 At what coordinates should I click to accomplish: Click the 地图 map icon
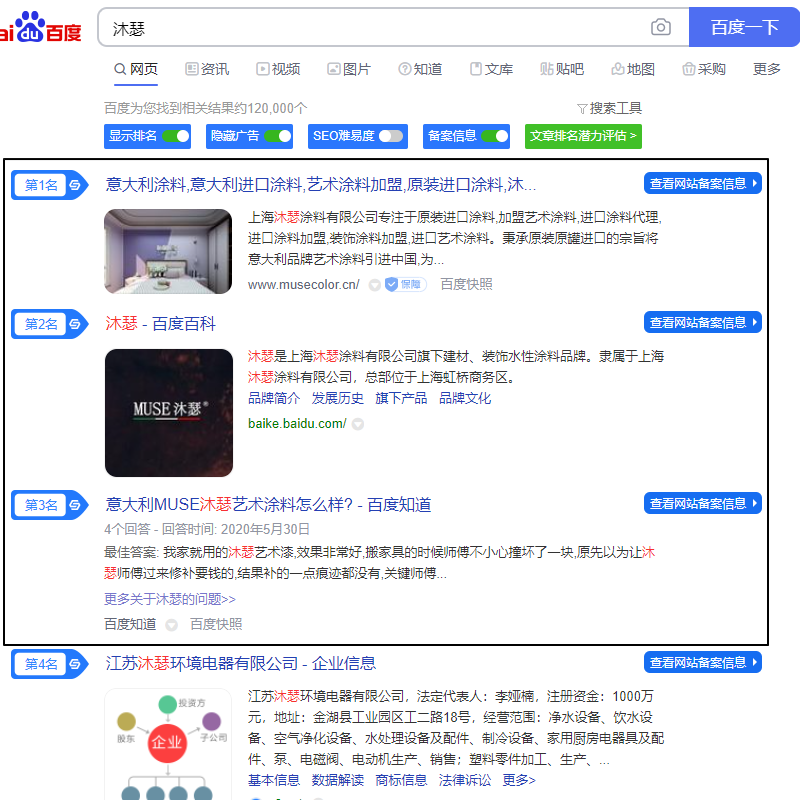[x=617, y=69]
